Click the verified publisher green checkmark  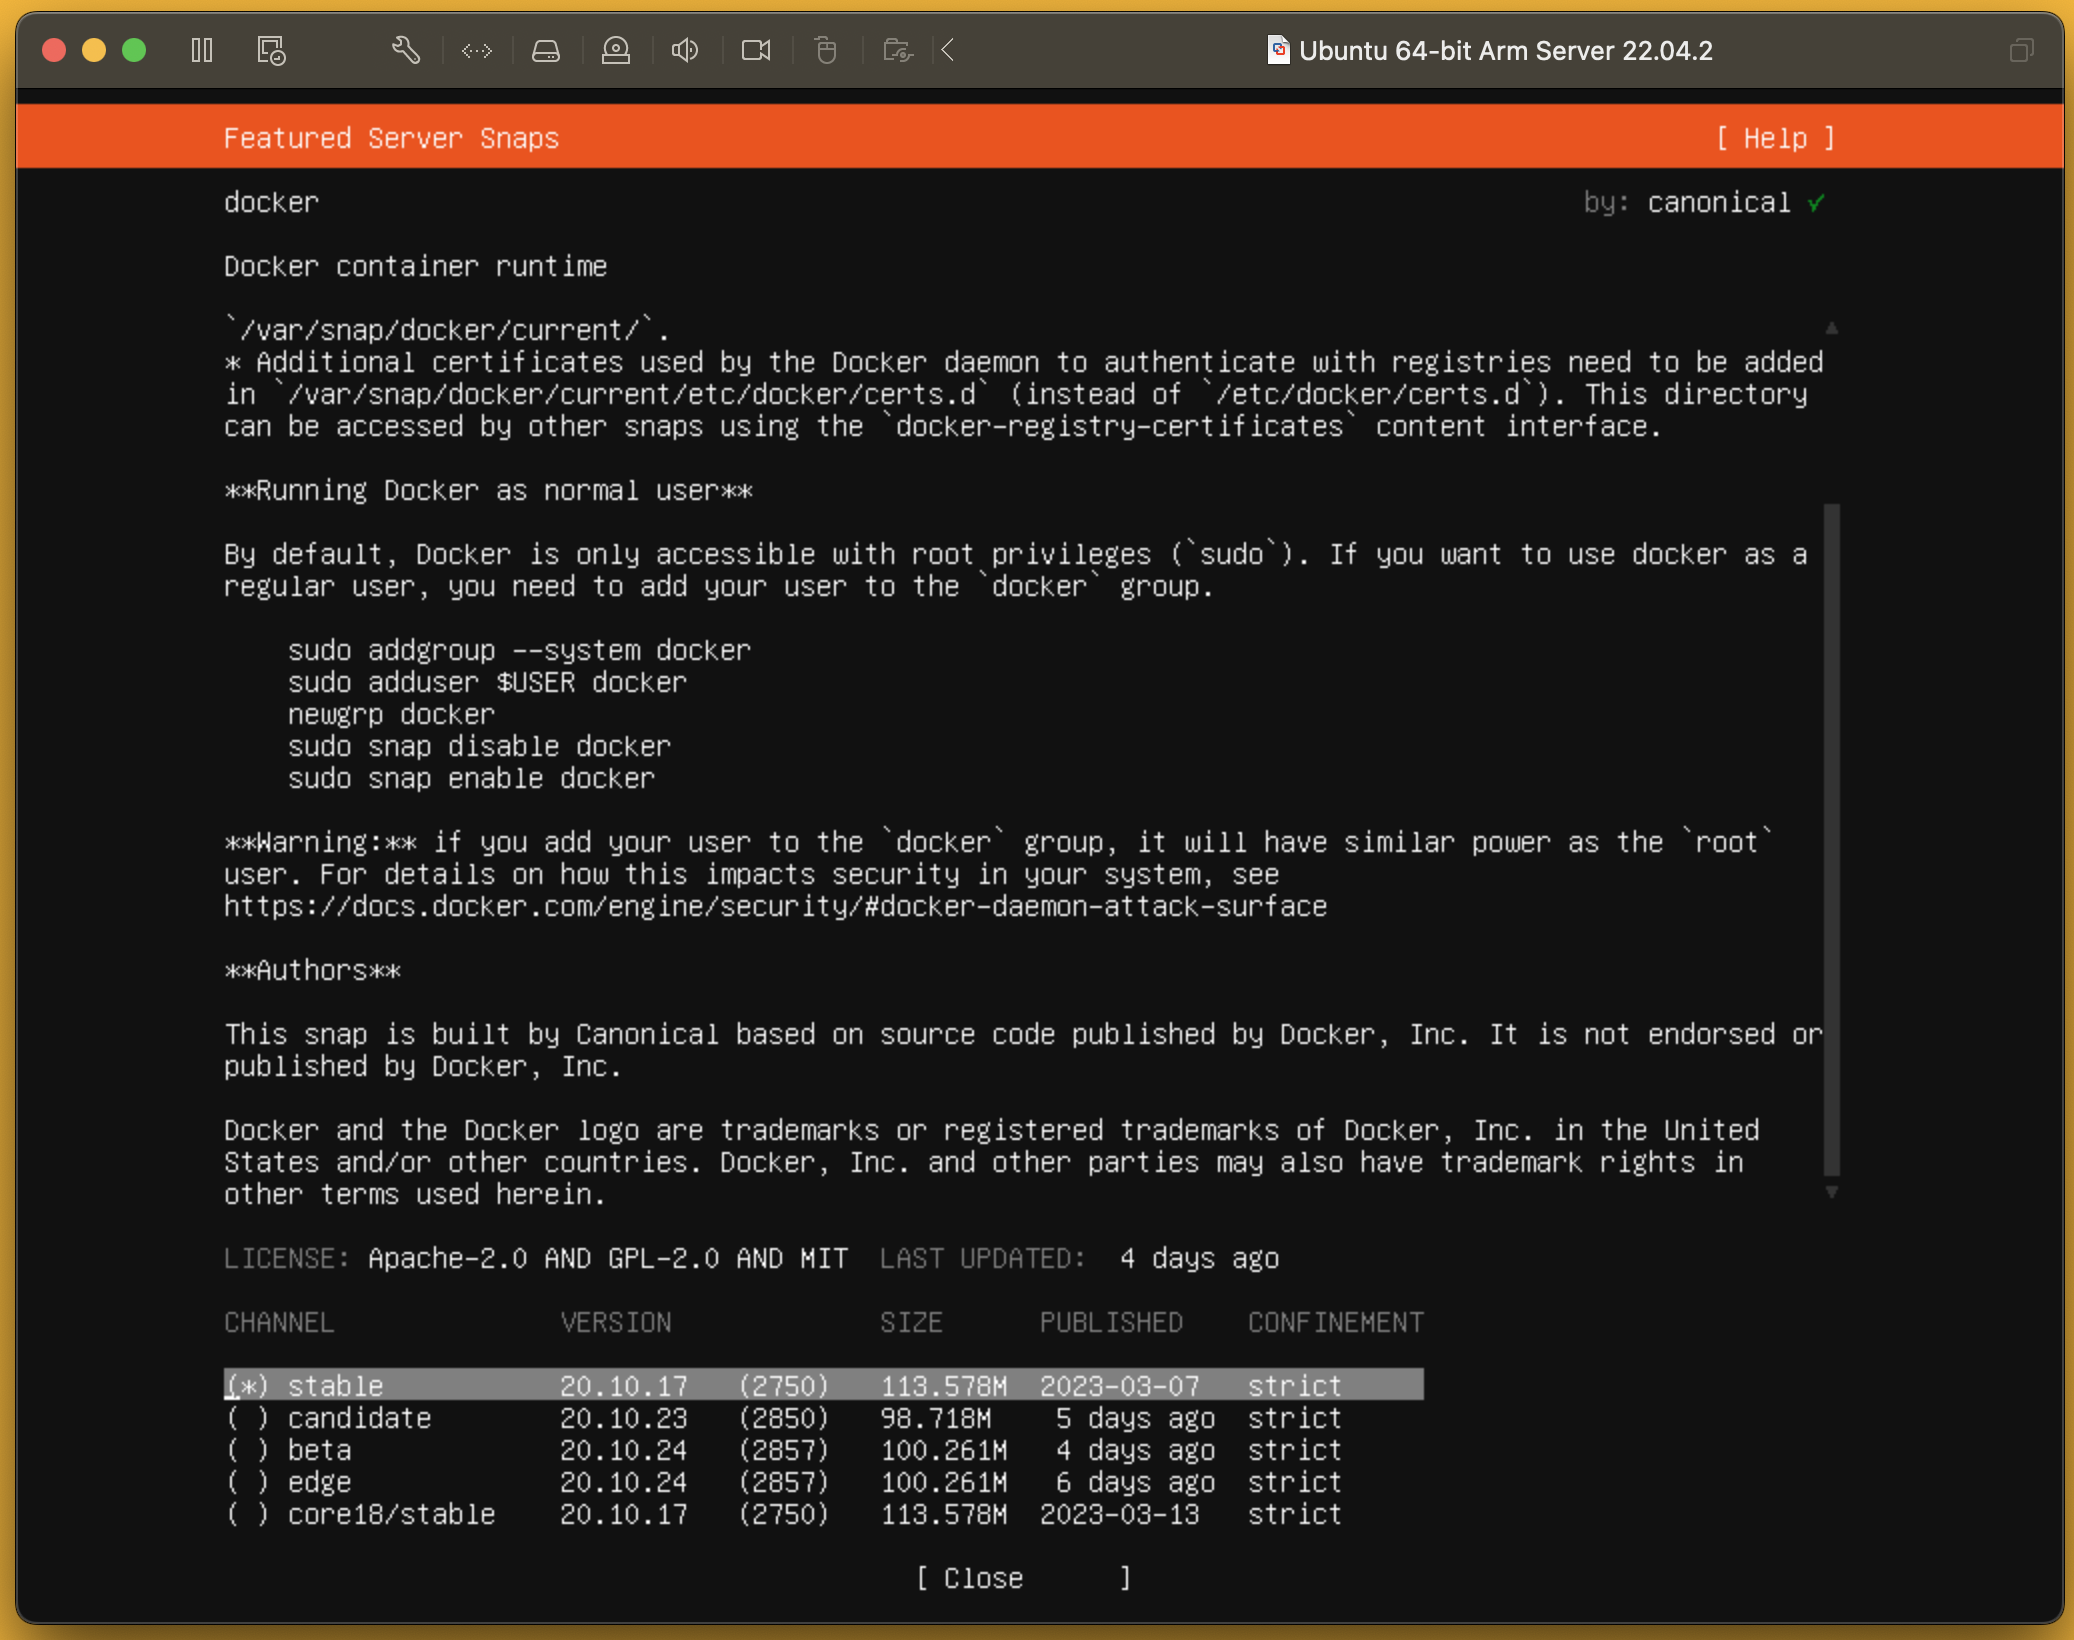1816,202
